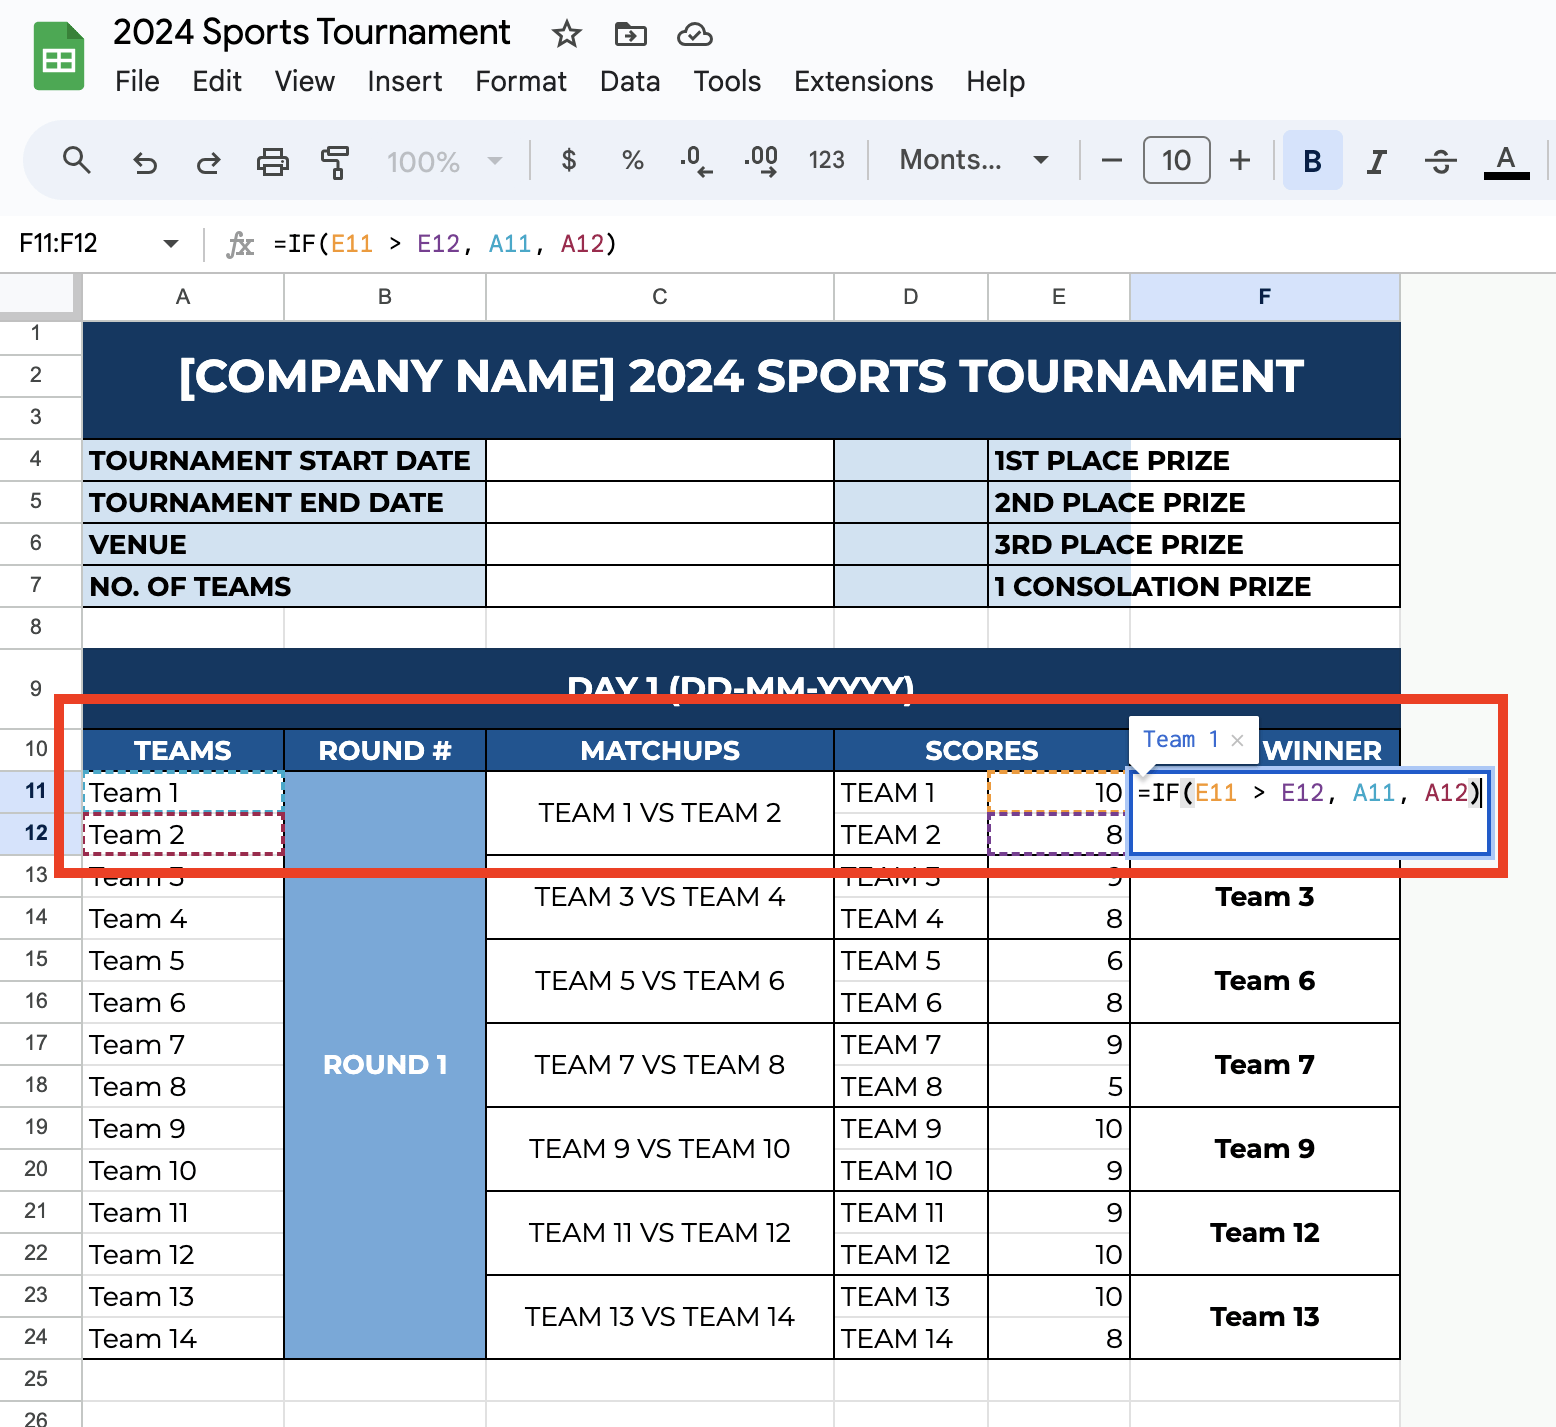Expand the name box dropdown arrow
The image size is (1556, 1427).
[x=171, y=244]
